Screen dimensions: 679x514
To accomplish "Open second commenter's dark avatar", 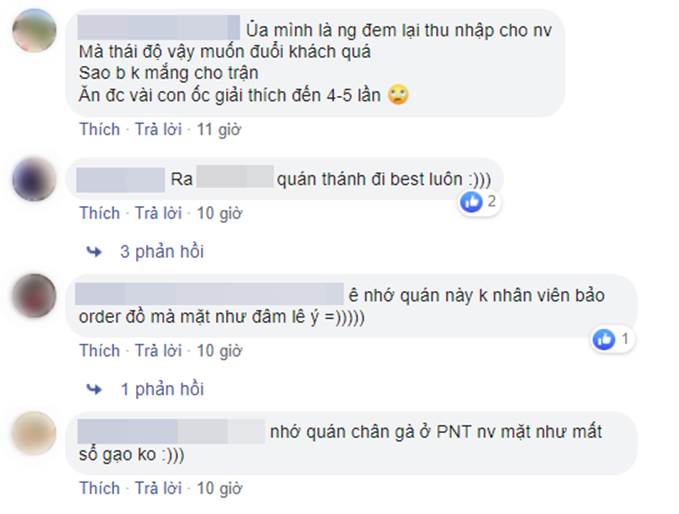I will tap(34, 179).
